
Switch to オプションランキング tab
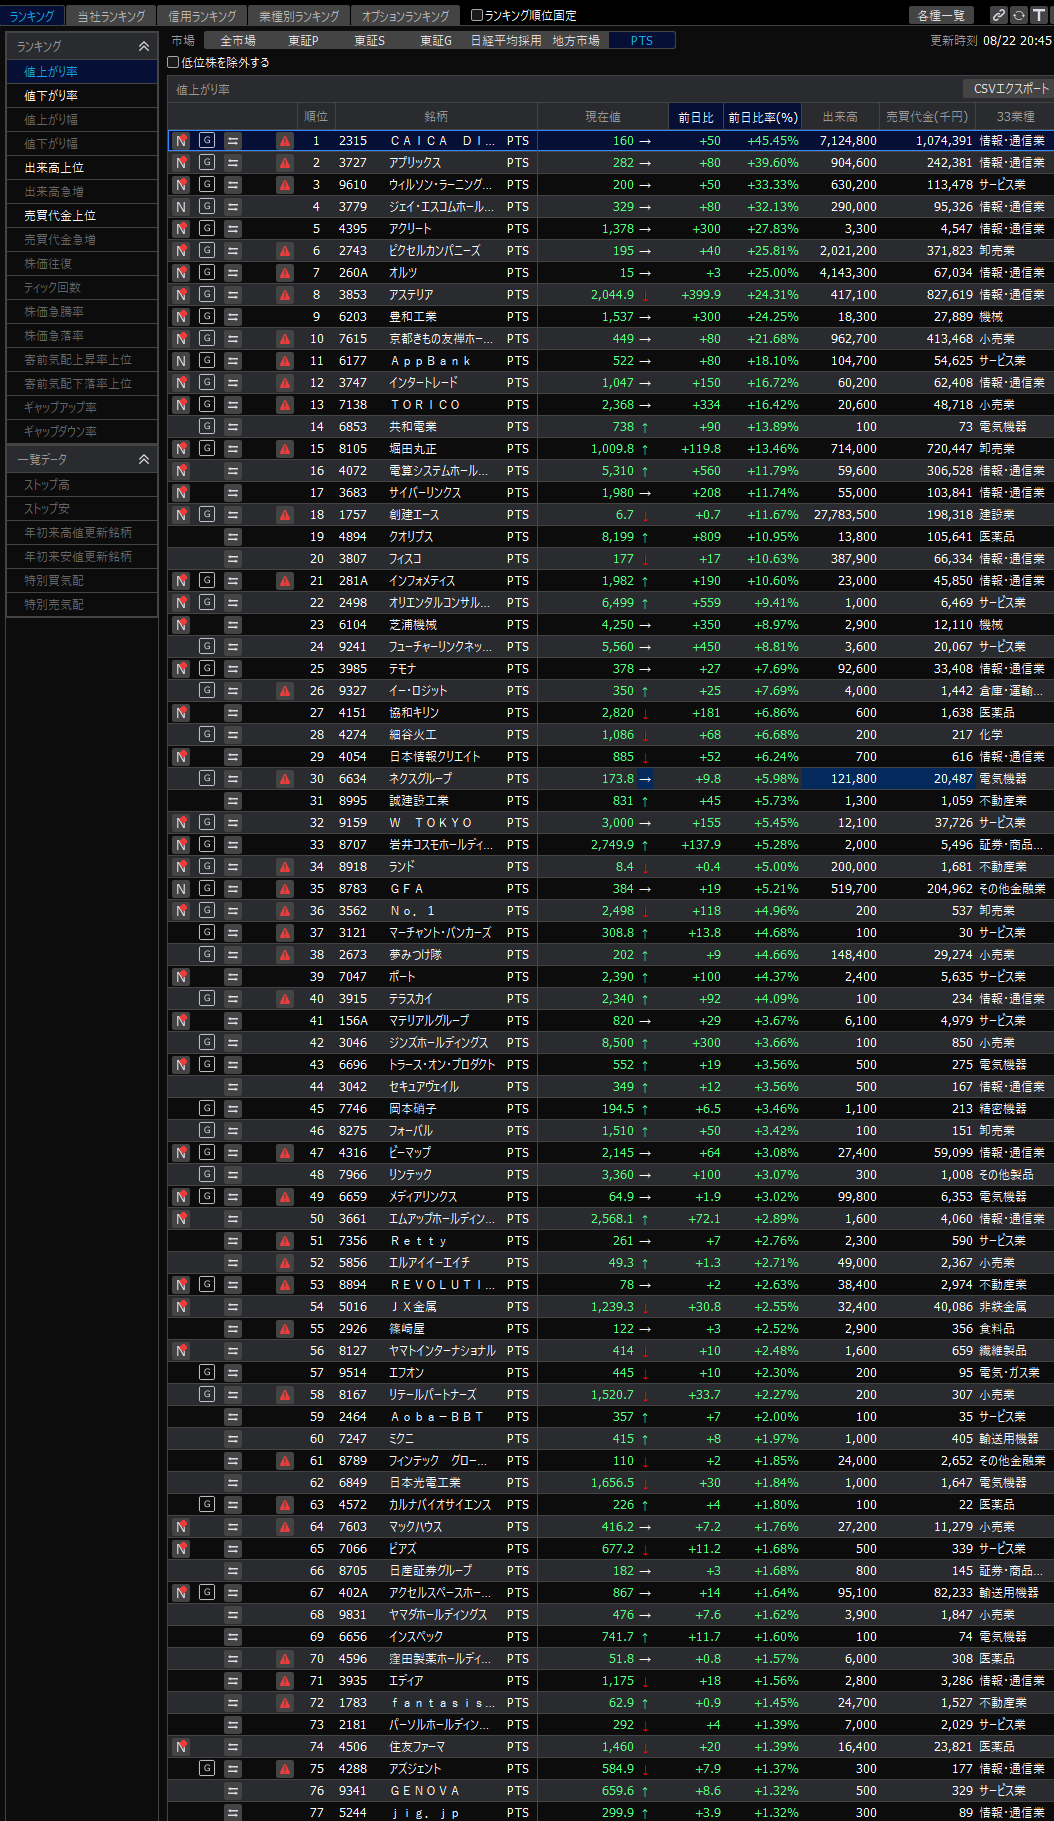point(405,16)
